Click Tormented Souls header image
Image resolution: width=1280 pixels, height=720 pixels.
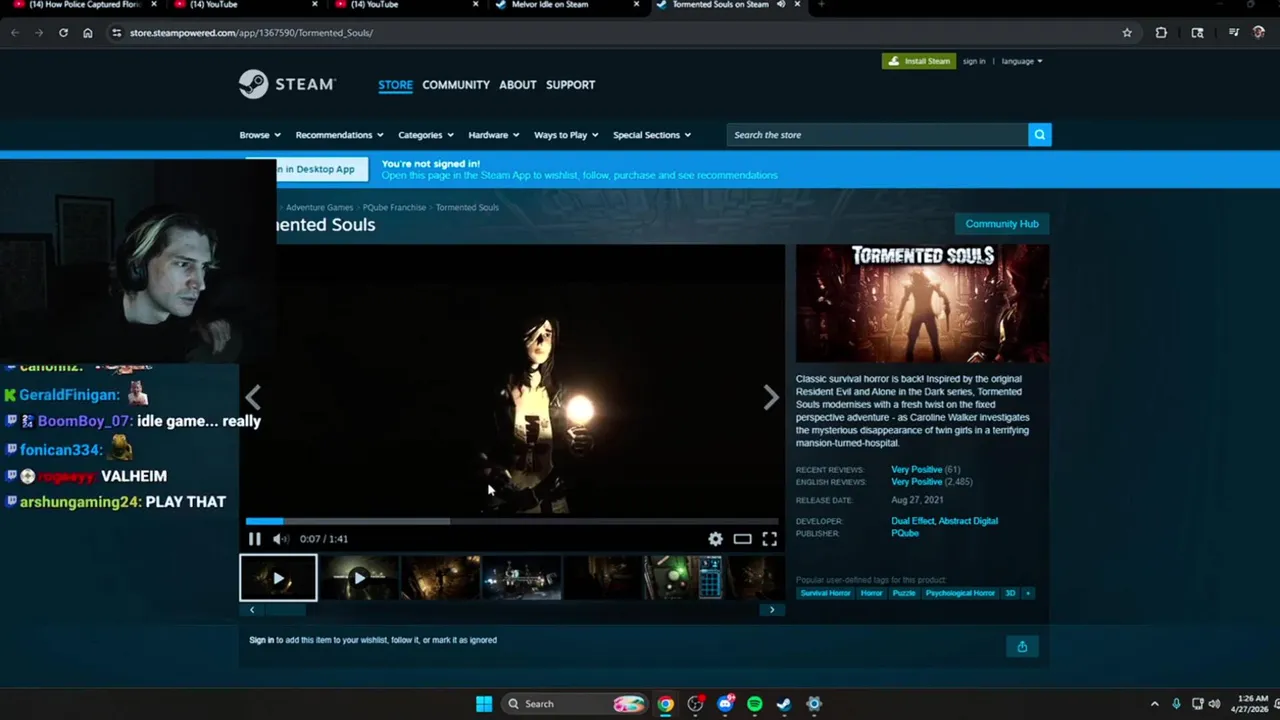click(x=922, y=303)
